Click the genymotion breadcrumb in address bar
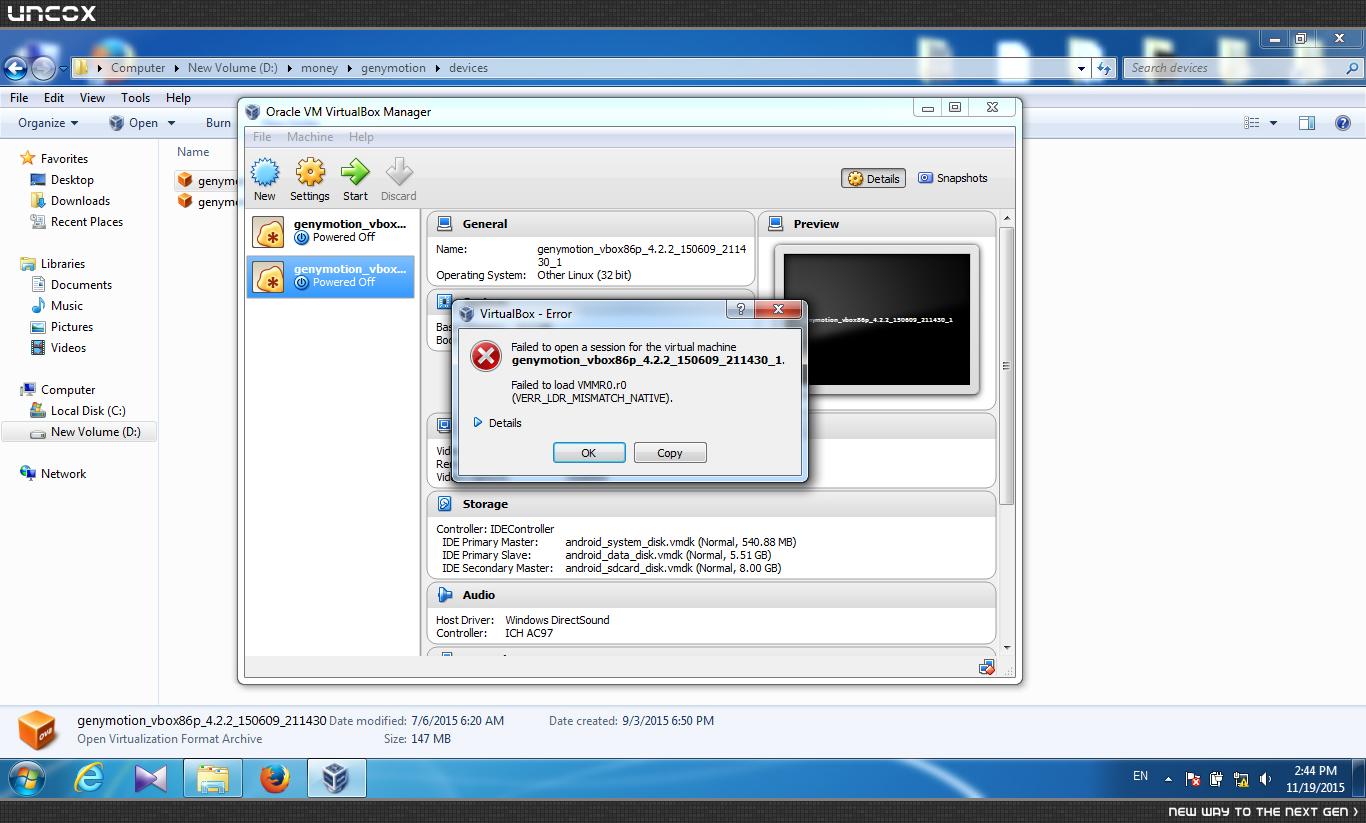Viewport: 1366px width, 823px height. tap(393, 68)
